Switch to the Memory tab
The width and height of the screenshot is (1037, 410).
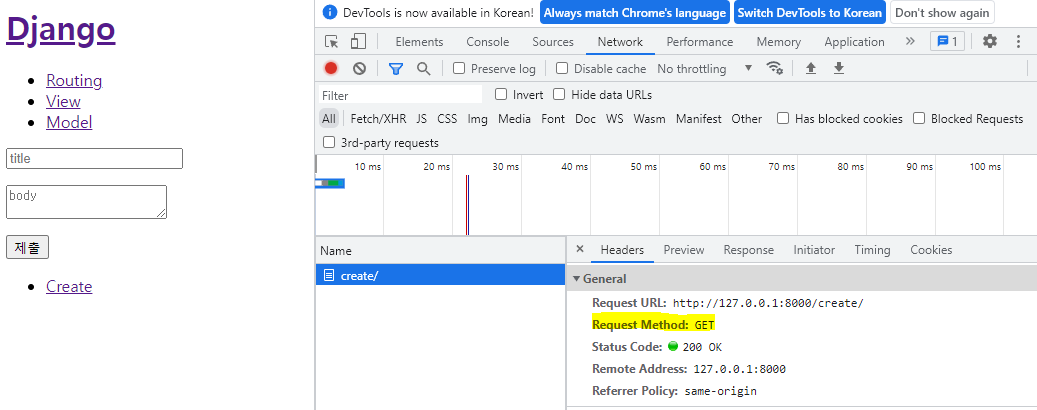tap(778, 42)
